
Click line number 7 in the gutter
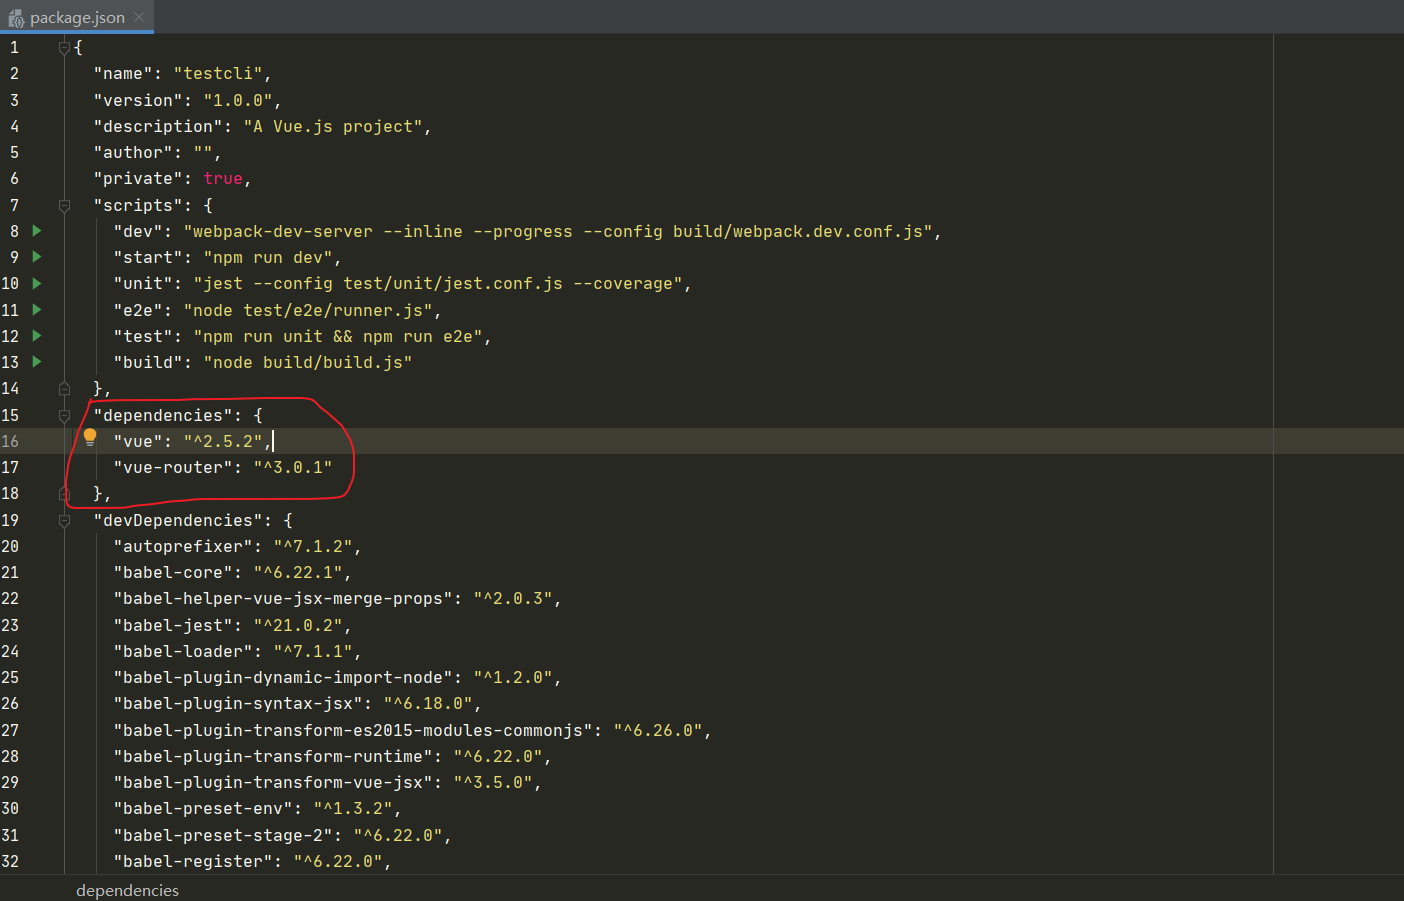point(14,205)
